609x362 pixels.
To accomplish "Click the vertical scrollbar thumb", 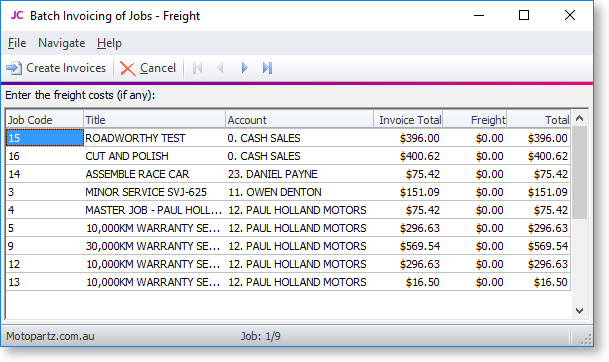I will point(579,172).
